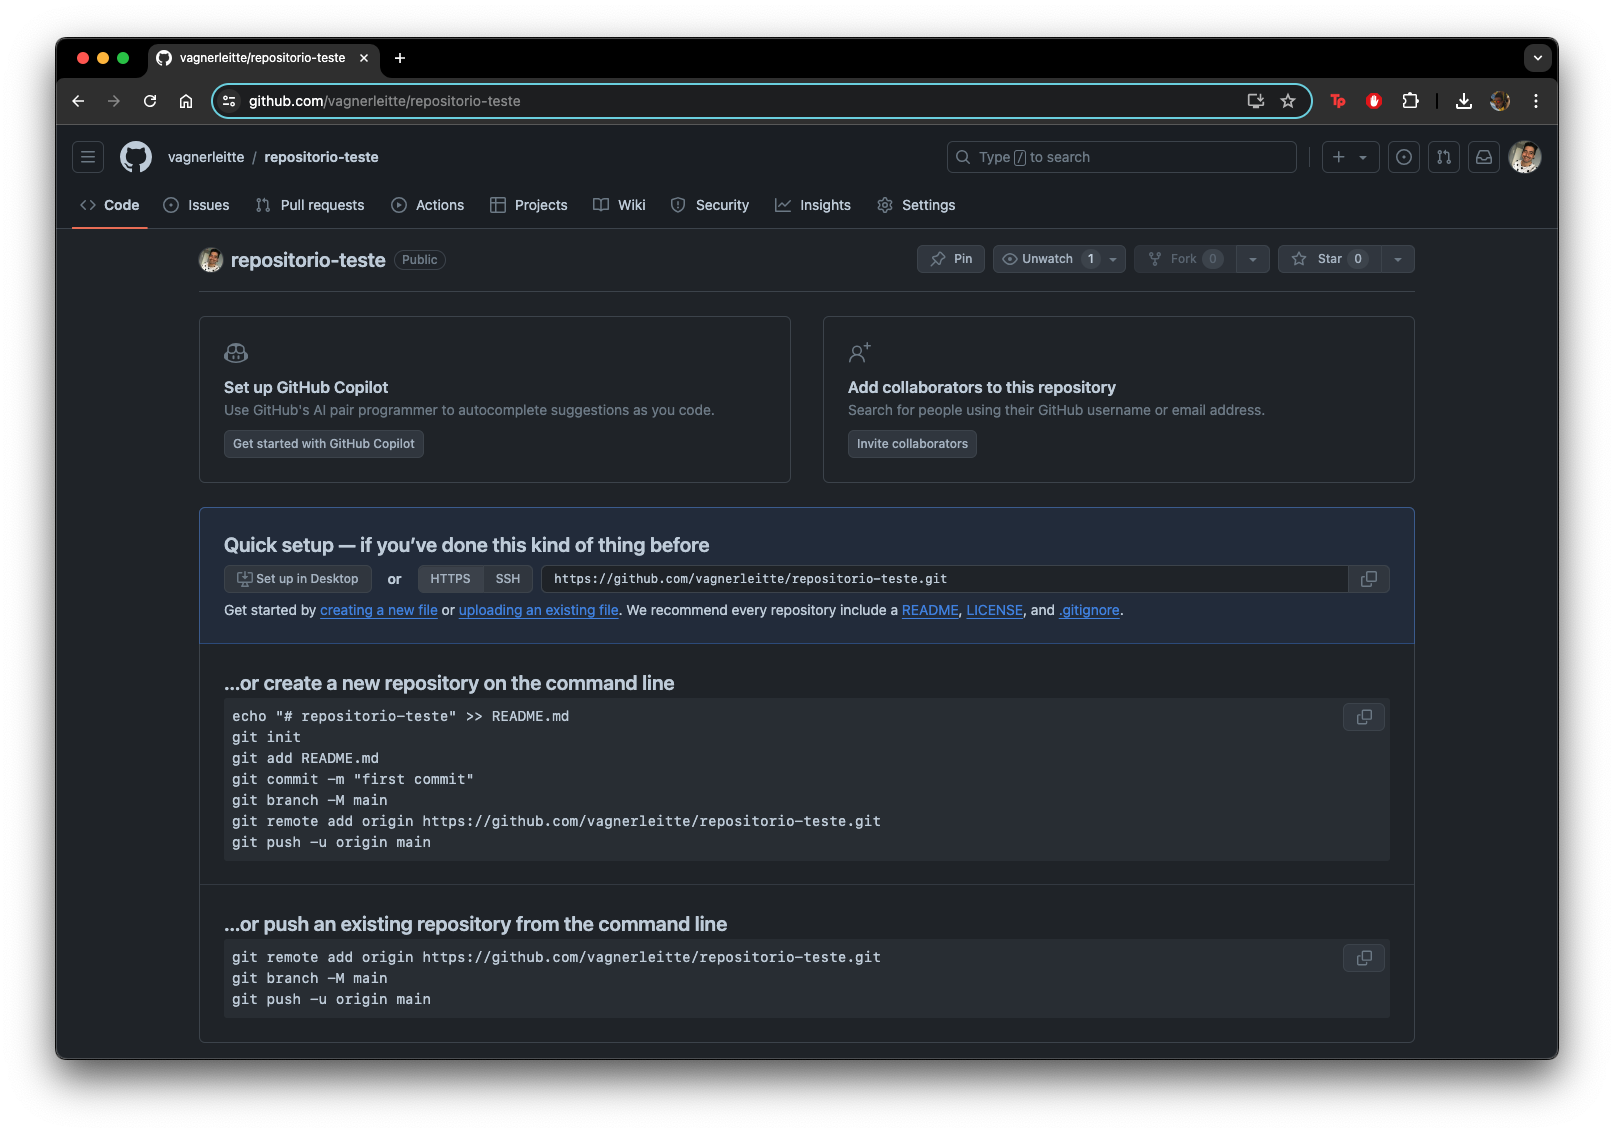Open the issues icon in header
1614x1133 pixels.
pyautogui.click(x=1404, y=157)
